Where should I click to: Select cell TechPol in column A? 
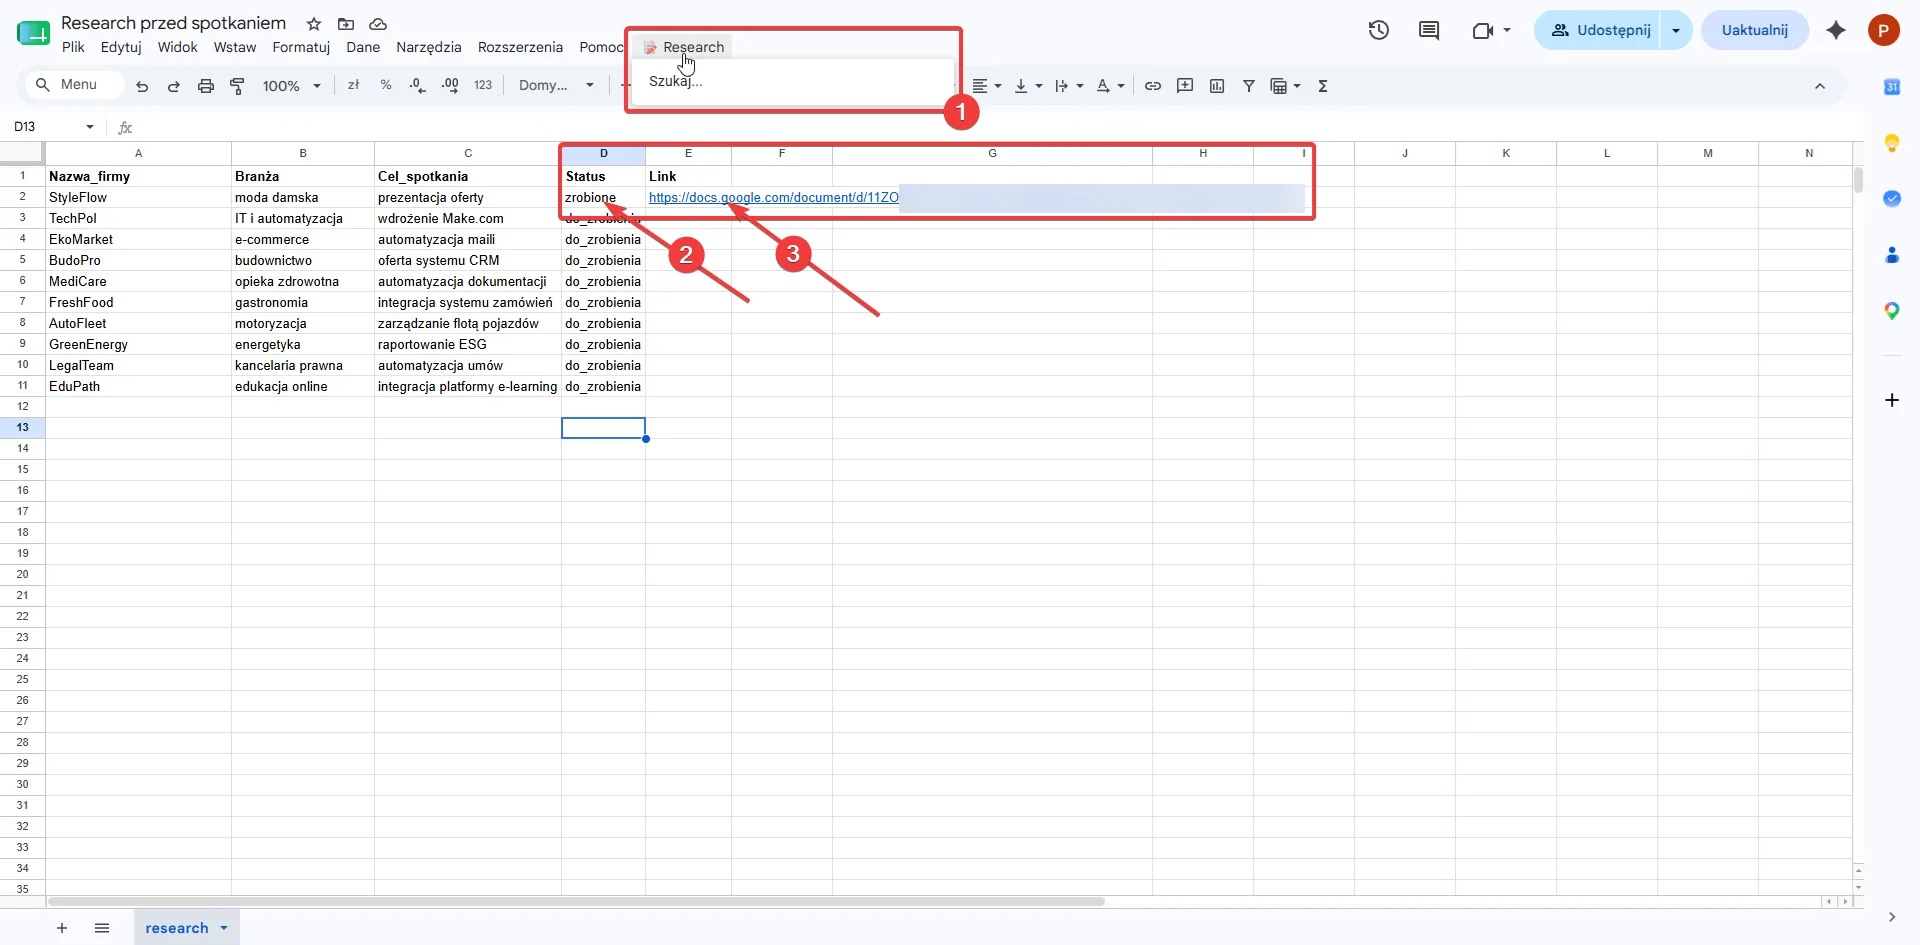138,218
